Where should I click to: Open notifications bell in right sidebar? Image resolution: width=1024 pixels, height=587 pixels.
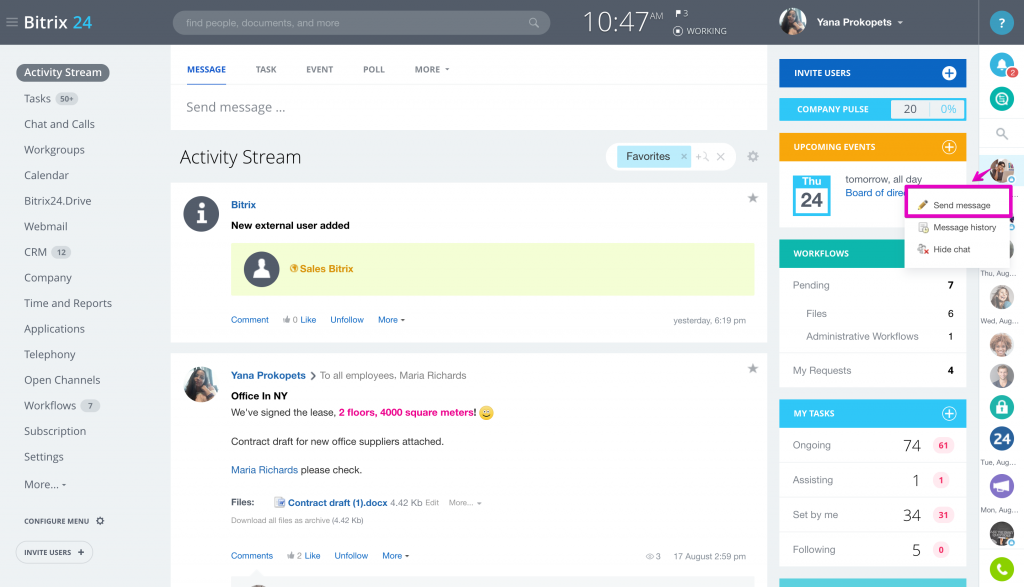coord(1001,65)
